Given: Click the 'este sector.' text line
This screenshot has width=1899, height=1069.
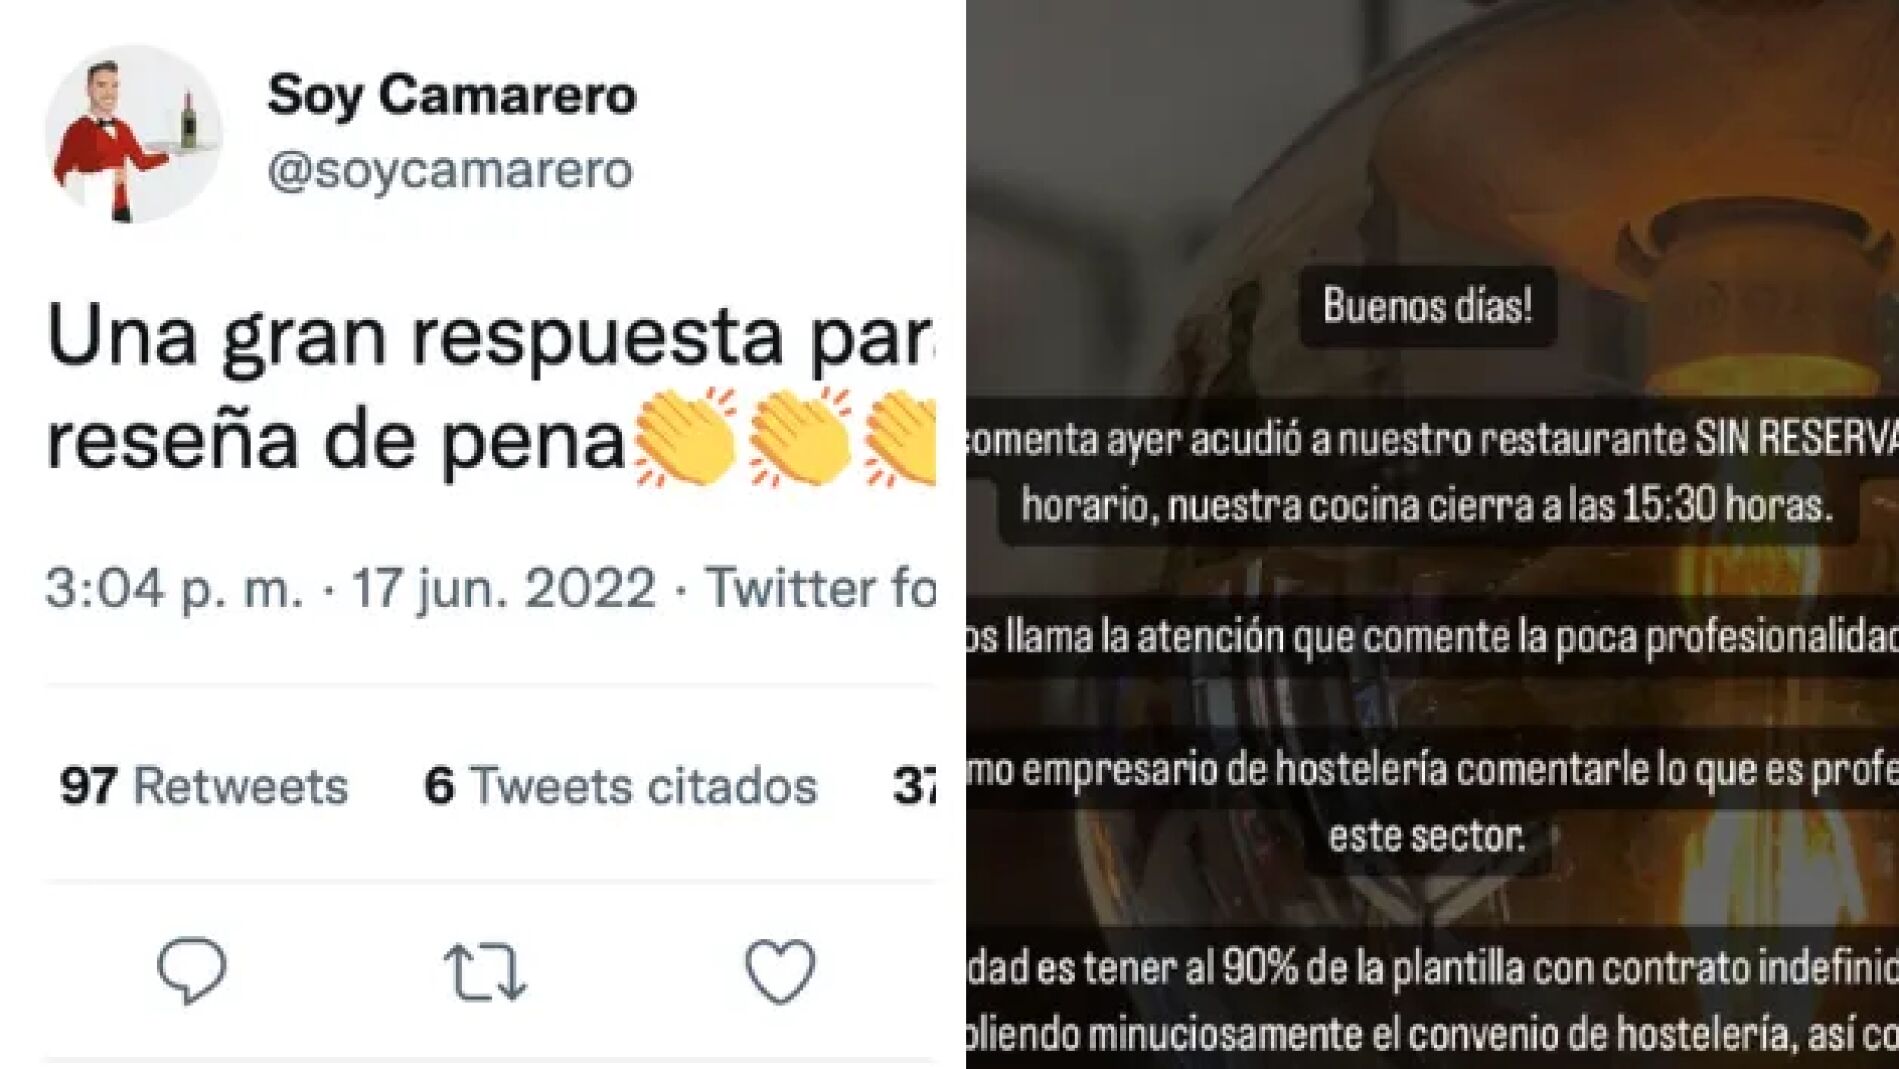Looking at the screenshot, I should tap(1427, 835).
